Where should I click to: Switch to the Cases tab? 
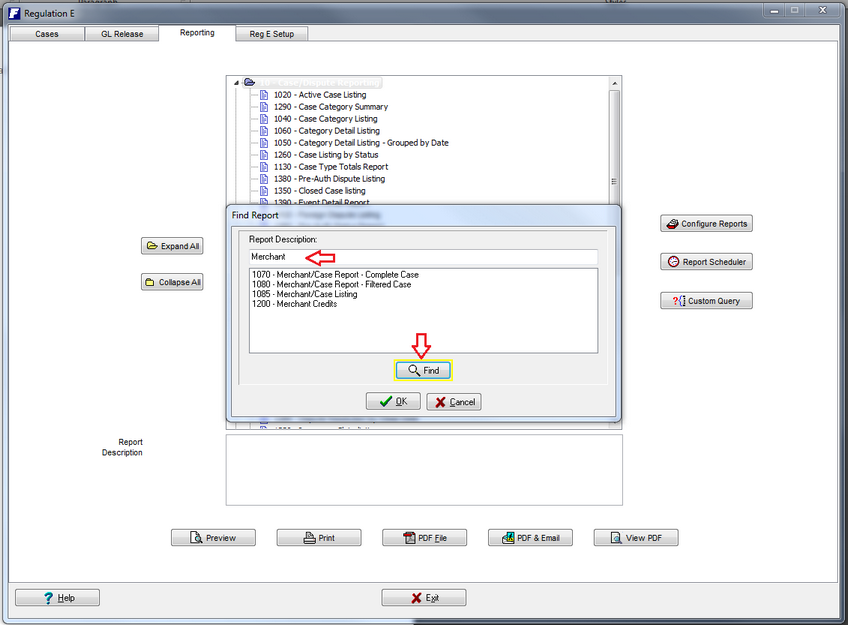46,34
